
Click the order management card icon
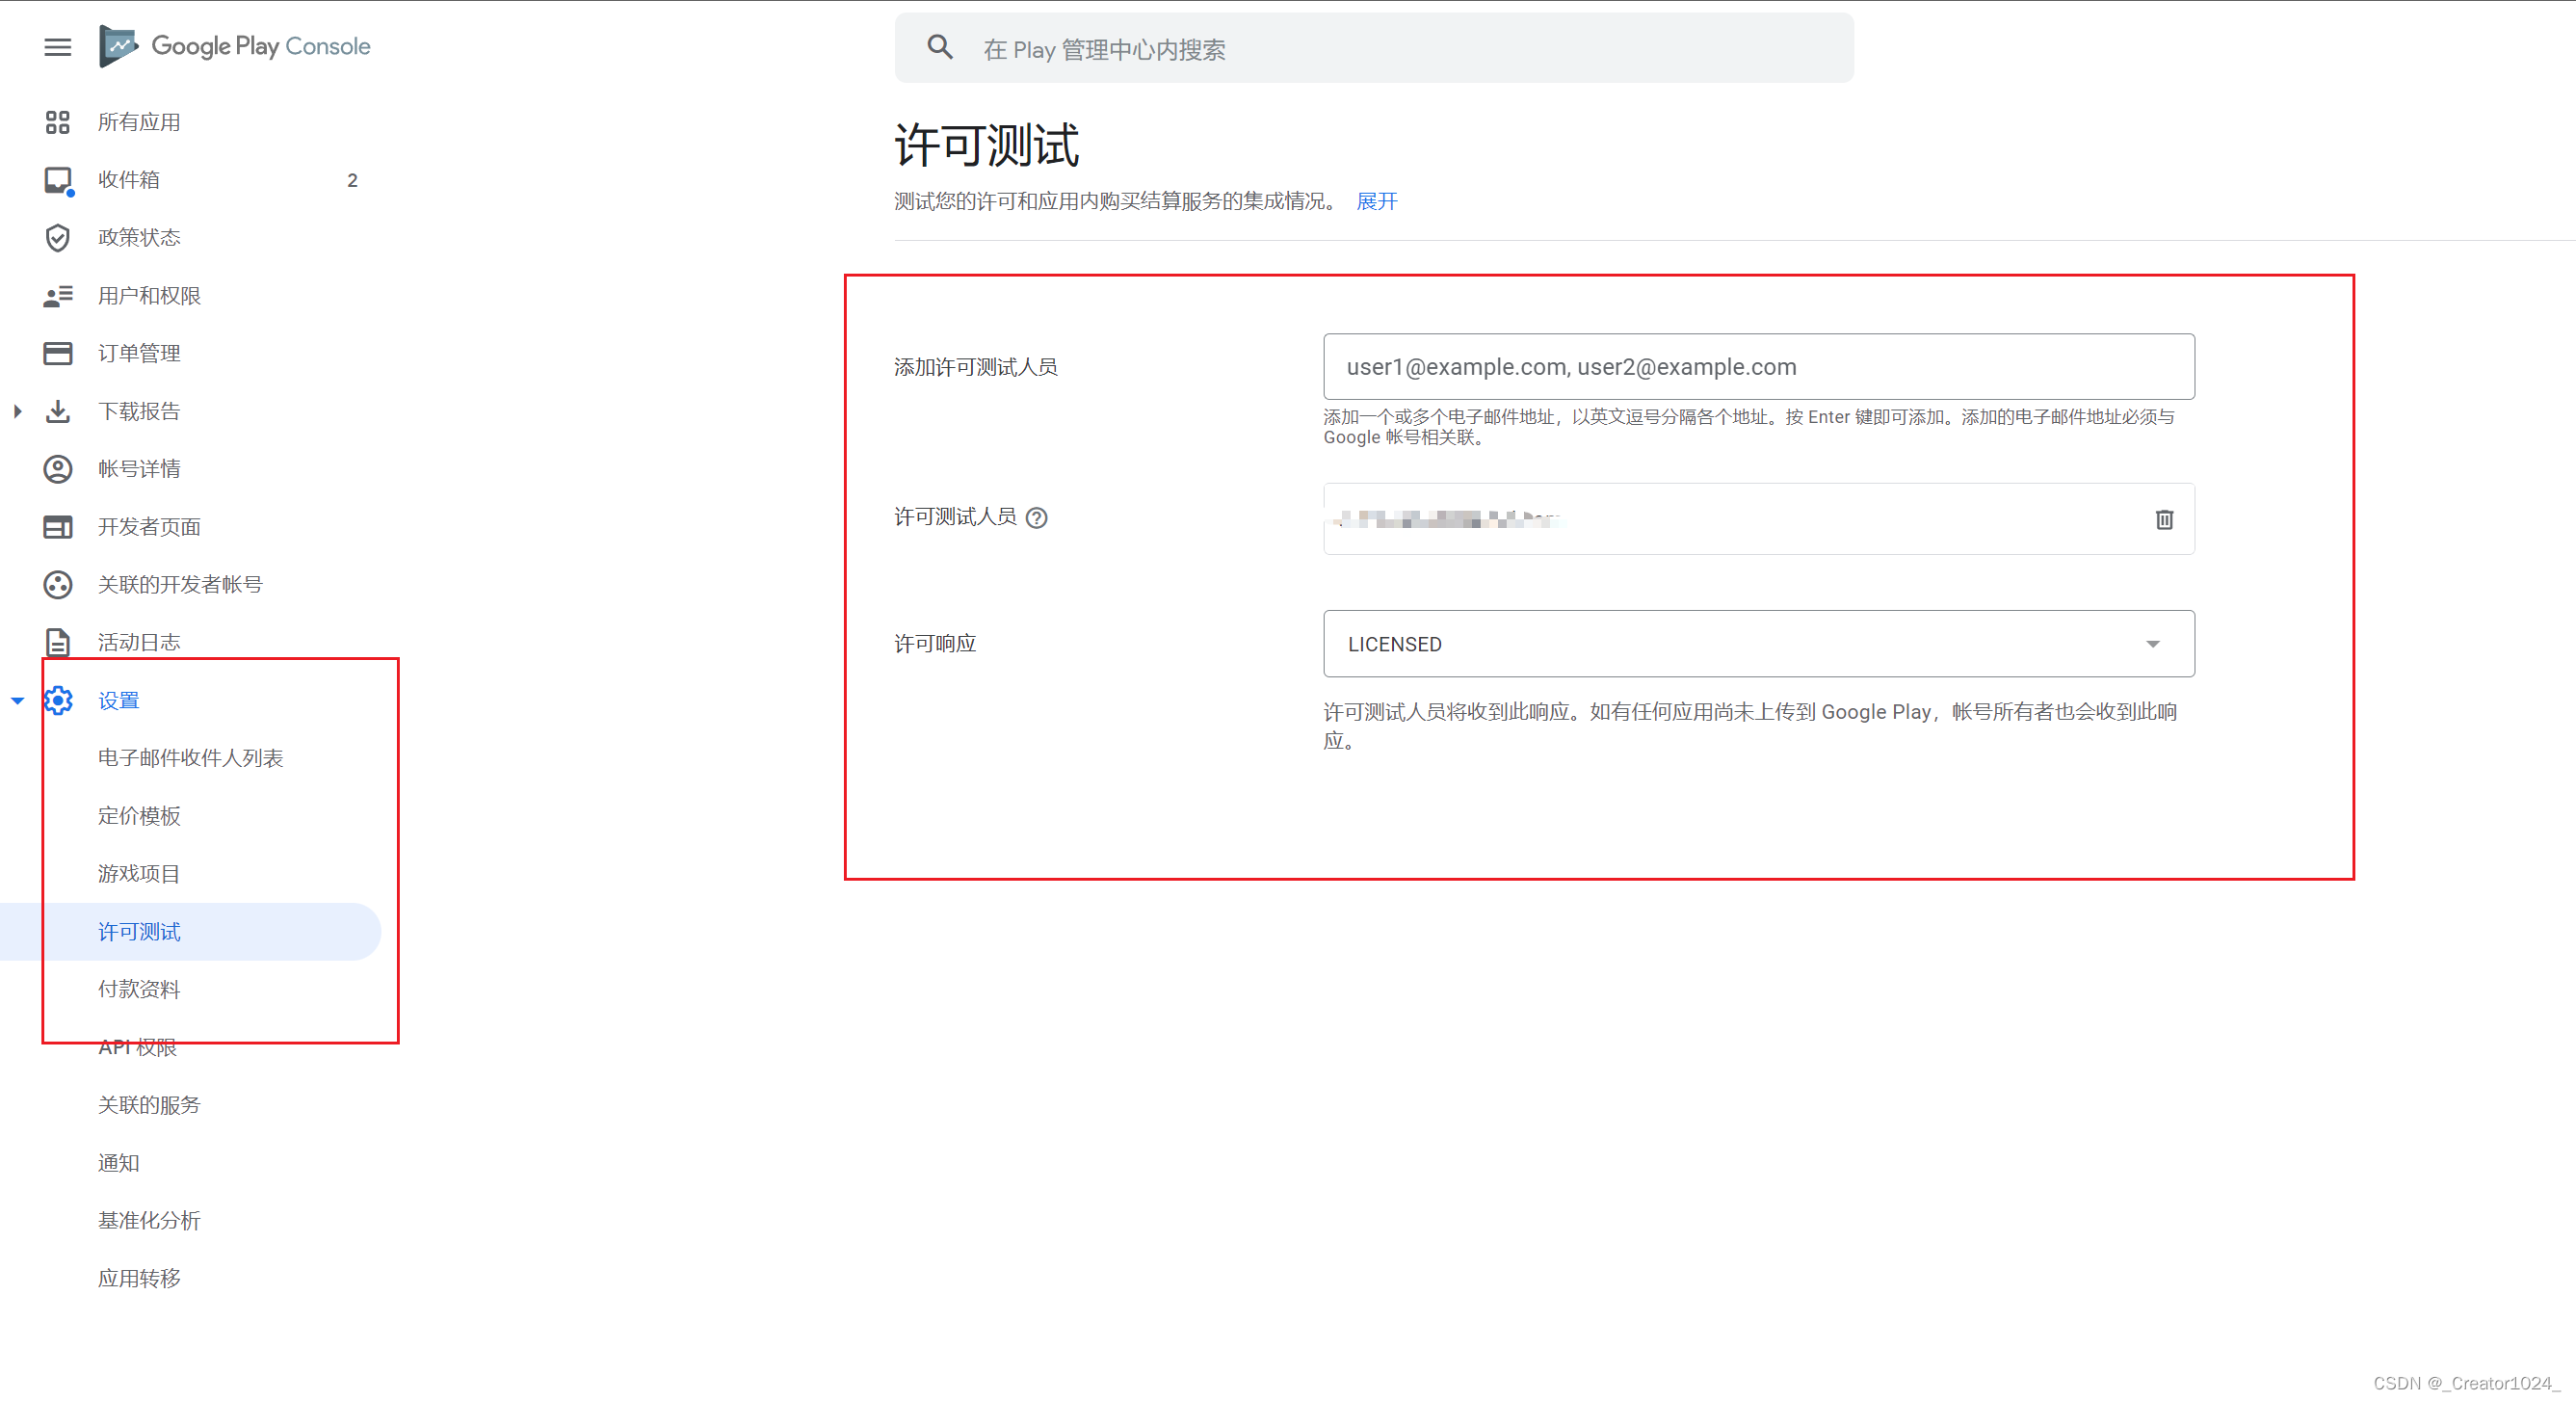pyautogui.click(x=57, y=353)
